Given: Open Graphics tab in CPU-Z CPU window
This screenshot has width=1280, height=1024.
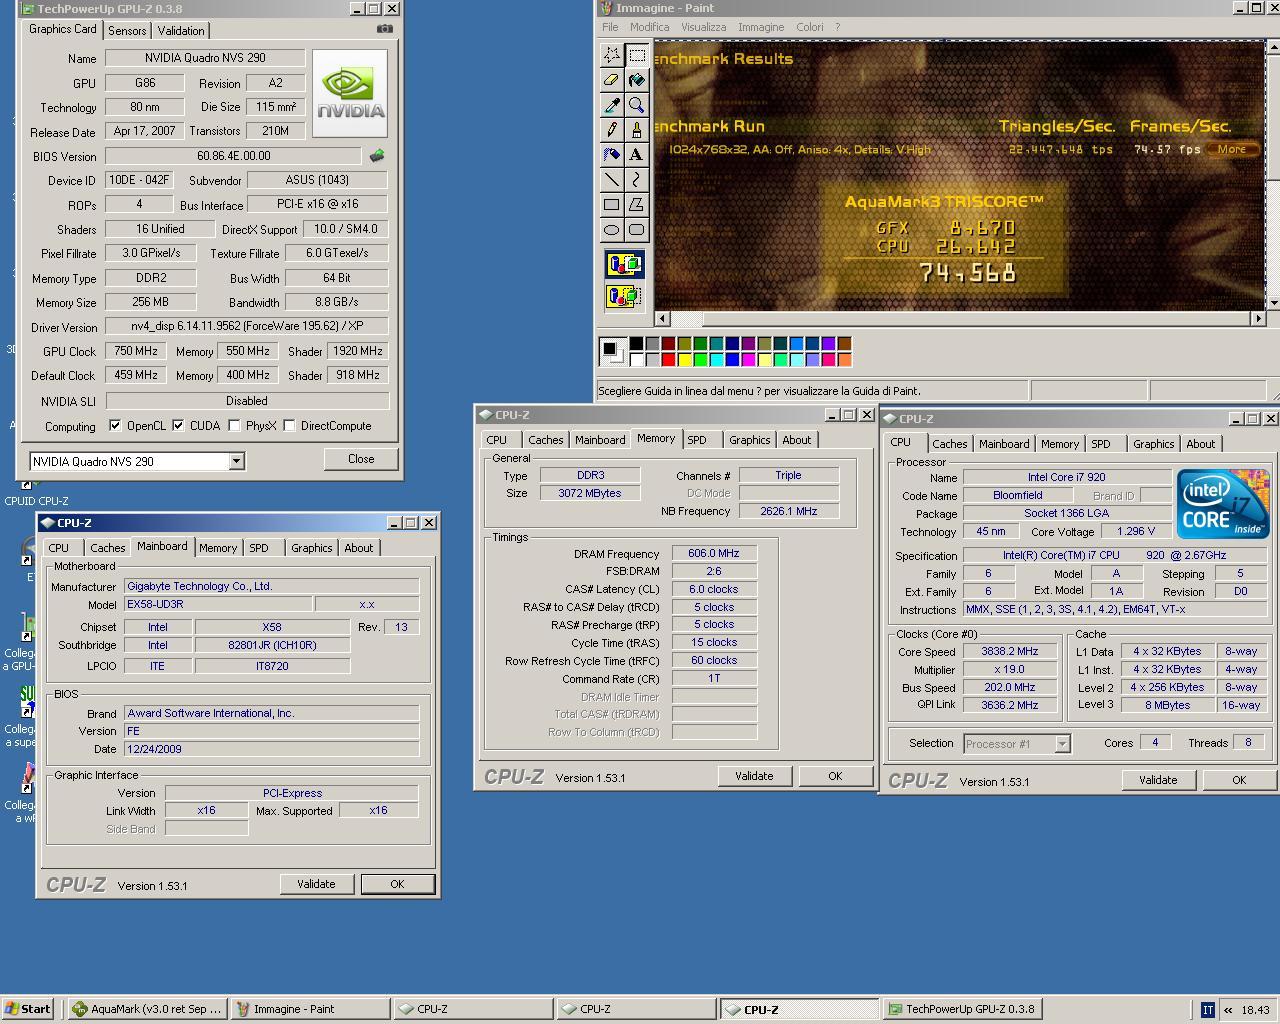Looking at the screenshot, I should 1153,444.
